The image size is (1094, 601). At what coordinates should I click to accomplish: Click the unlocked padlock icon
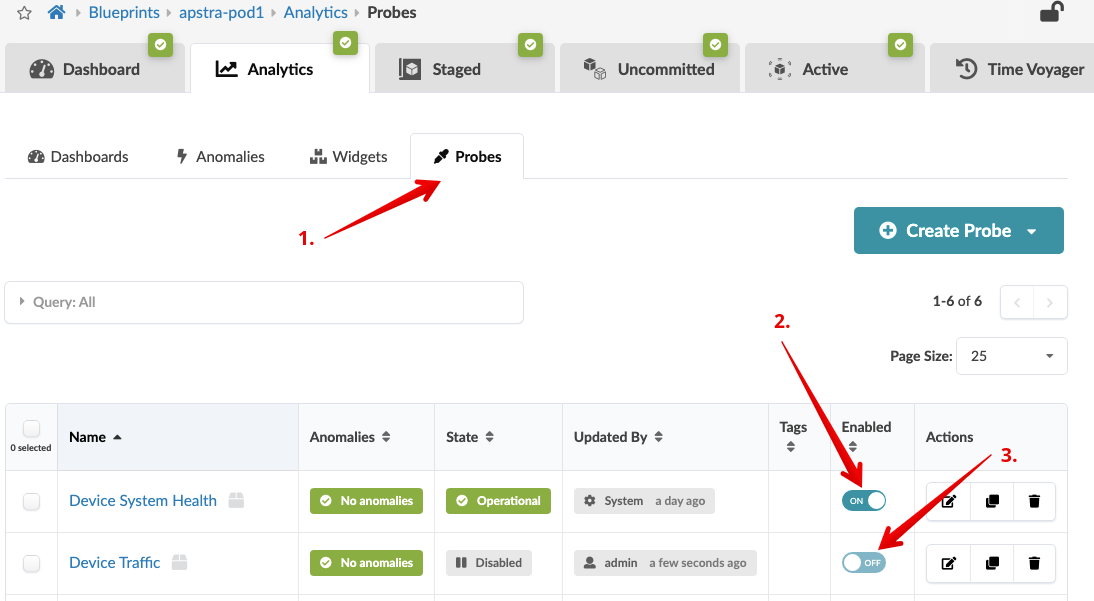[x=1051, y=12]
